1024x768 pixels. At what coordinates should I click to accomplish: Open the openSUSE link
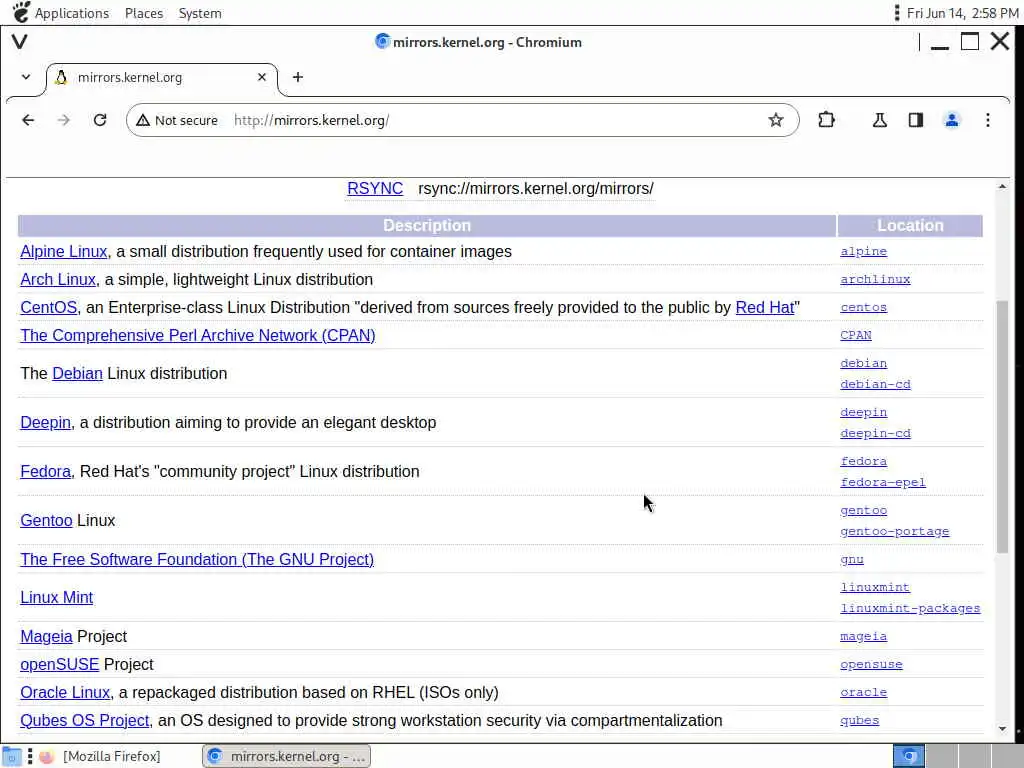coord(59,665)
